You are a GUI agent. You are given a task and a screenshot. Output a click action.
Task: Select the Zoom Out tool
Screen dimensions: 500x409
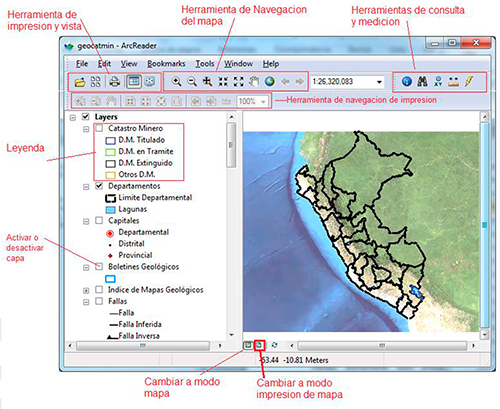(192, 81)
